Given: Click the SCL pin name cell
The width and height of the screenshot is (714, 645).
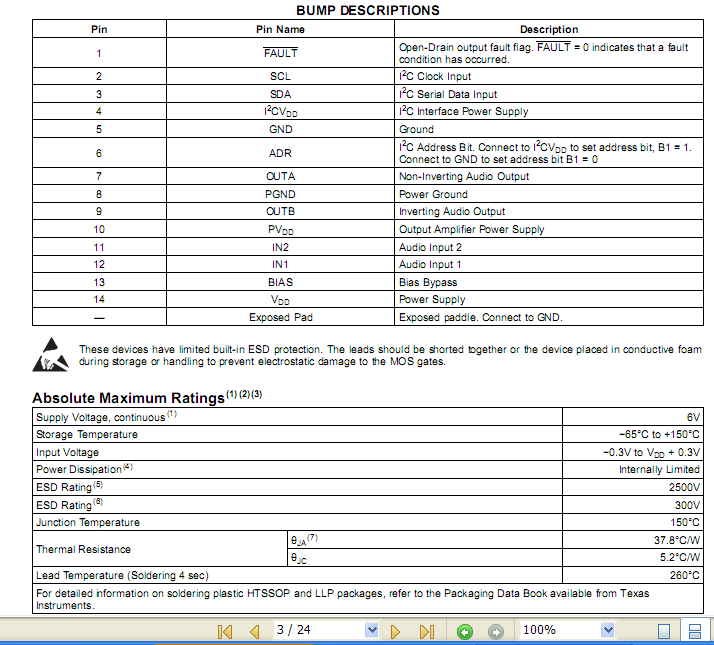Looking at the screenshot, I should 280,77.
